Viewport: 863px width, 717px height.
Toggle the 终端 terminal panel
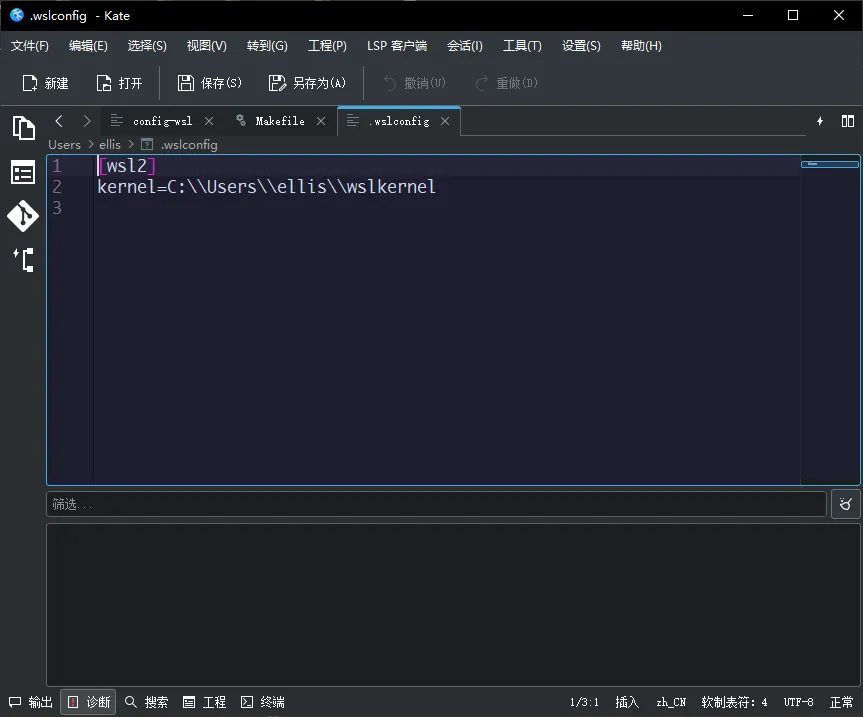(x=262, y=702)
